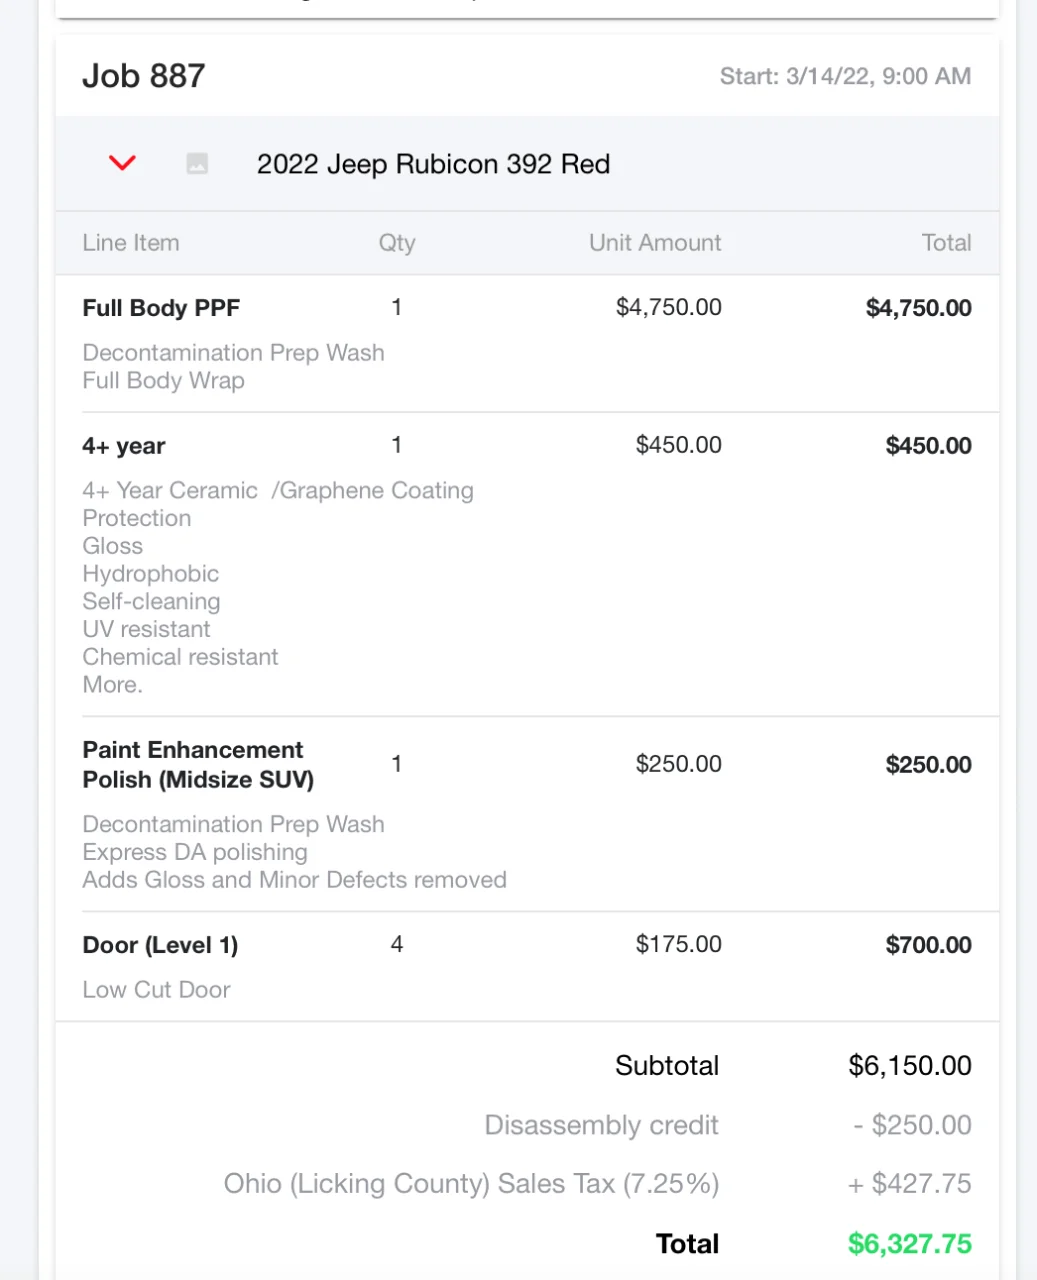Select the Ohio Licking County Sales Tax line
The width and height of the screenshot is (1037, 1280).
point(471,1184)
